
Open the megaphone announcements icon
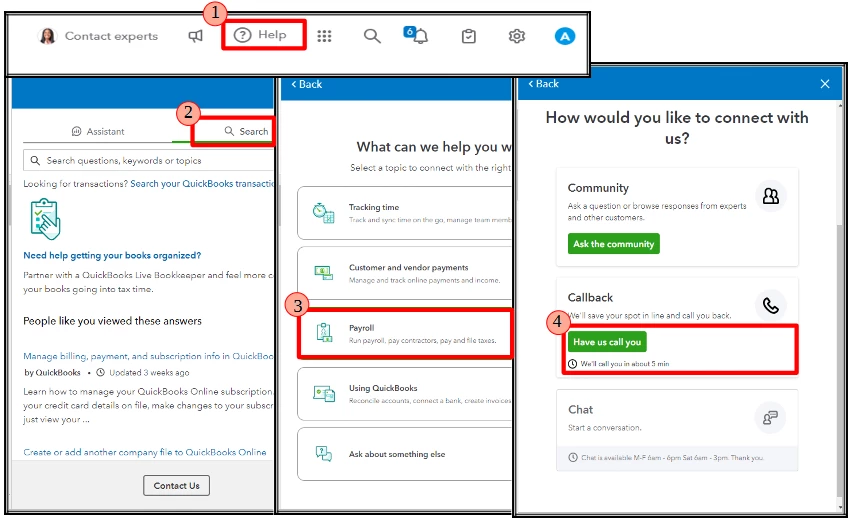point(195,36)
